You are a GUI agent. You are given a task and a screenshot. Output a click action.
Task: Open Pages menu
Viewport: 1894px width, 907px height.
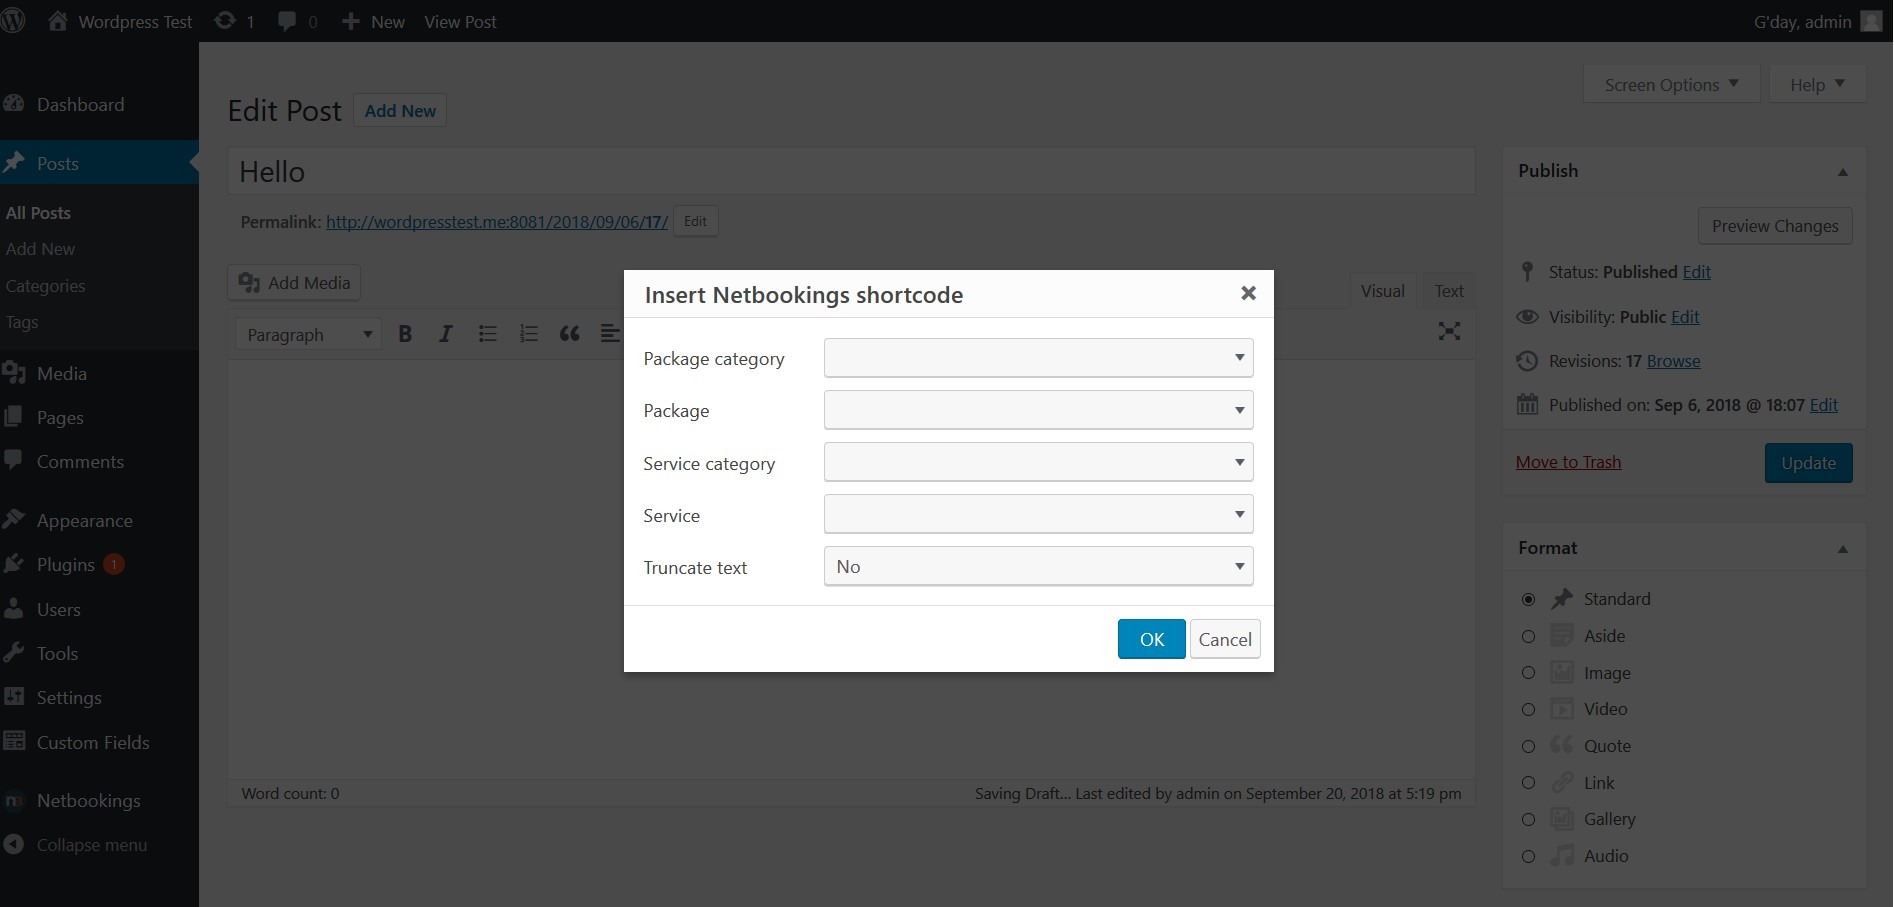[x=60, y=417]
